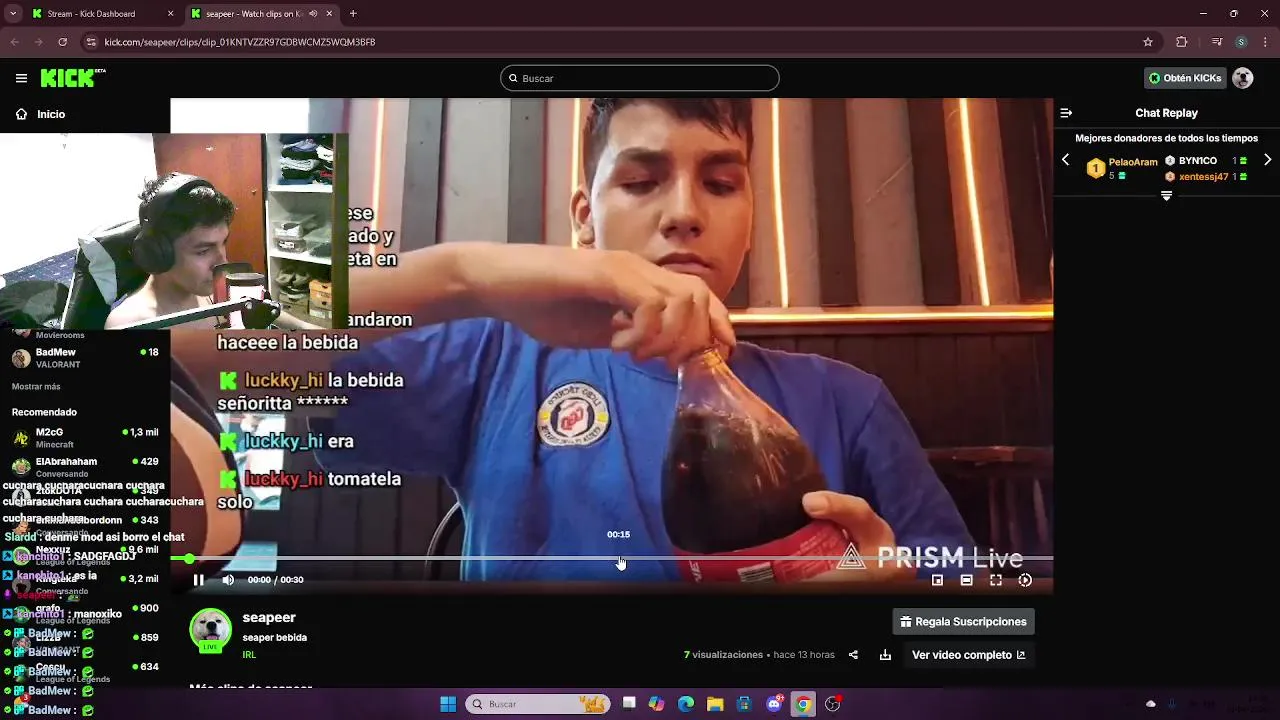Enter fullscreen video mode

[996, 580]
